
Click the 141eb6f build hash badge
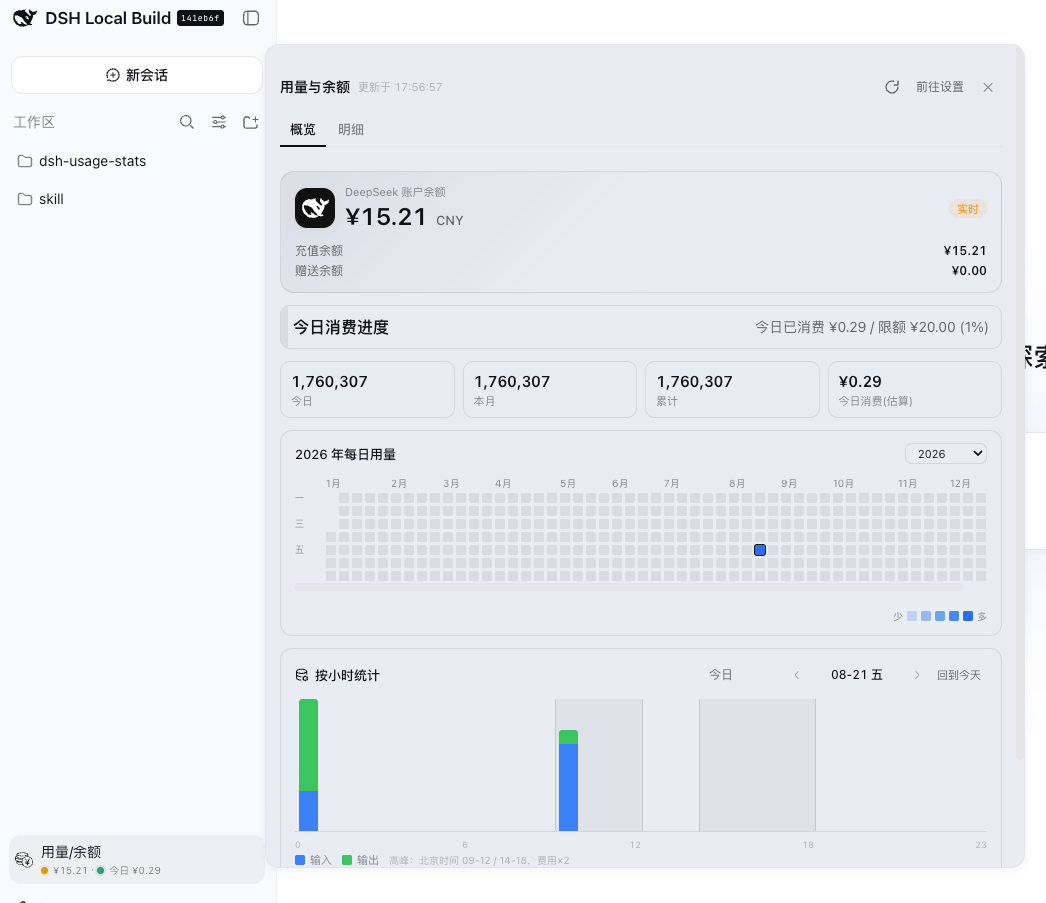click(200, 18)
